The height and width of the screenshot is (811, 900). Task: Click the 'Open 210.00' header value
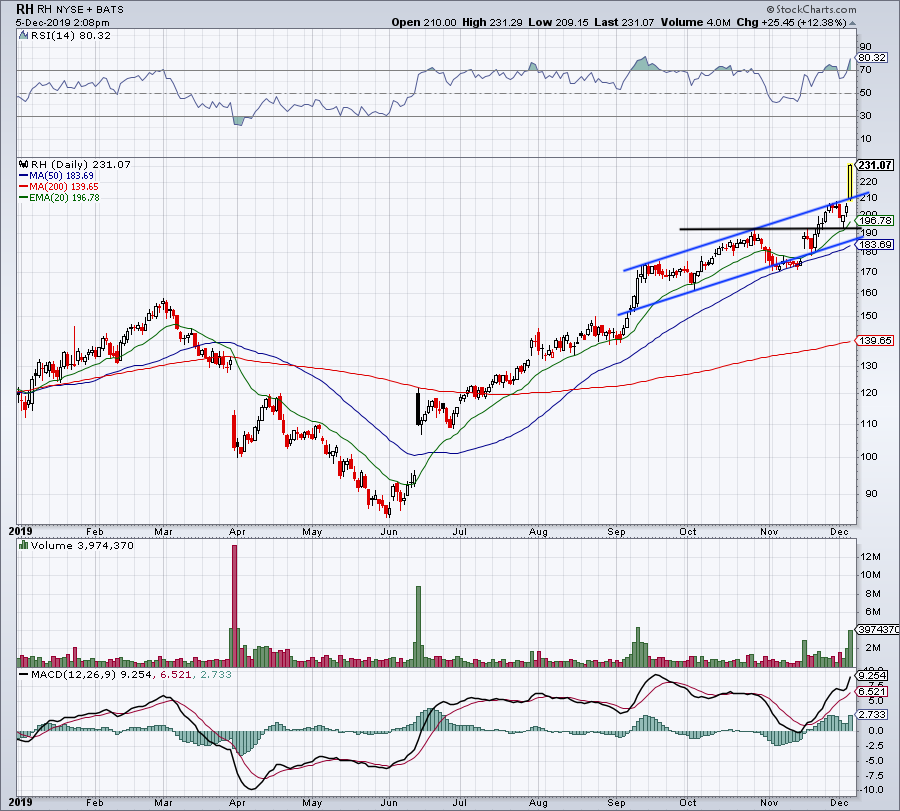pos(424,22)
